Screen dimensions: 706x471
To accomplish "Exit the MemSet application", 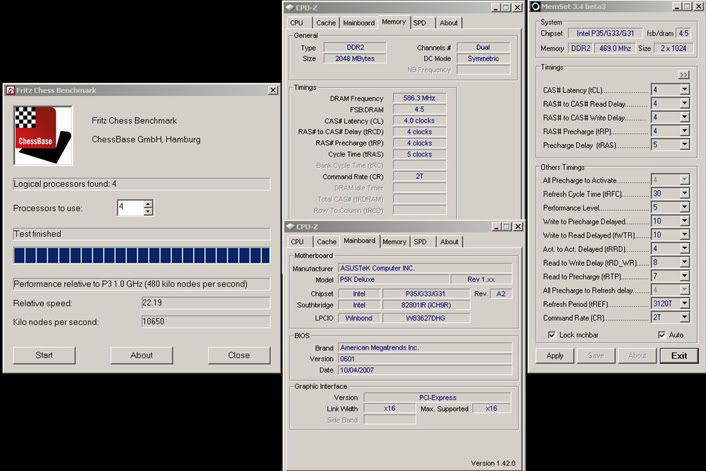I will 679,356.
